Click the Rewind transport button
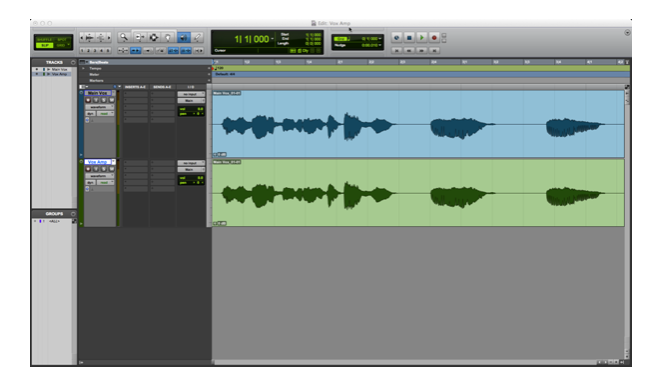The height and width of the screenshot is (385, 666). tap(409, 50)
